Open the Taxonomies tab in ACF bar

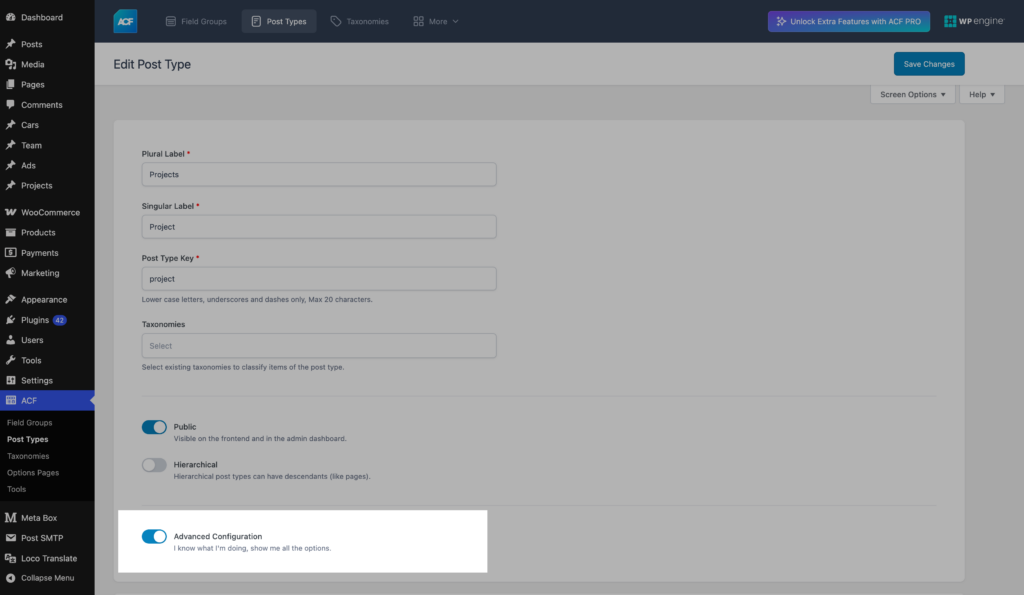coord(359,22)
